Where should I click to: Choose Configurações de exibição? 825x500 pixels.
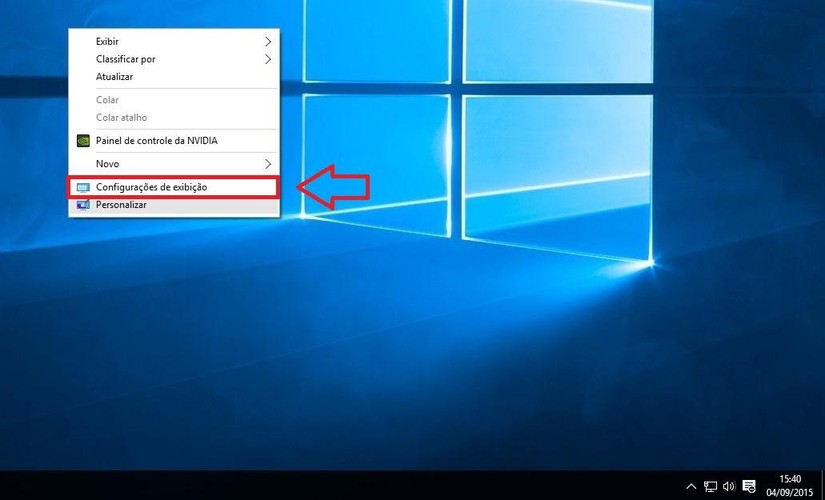[x=174, y=187]
